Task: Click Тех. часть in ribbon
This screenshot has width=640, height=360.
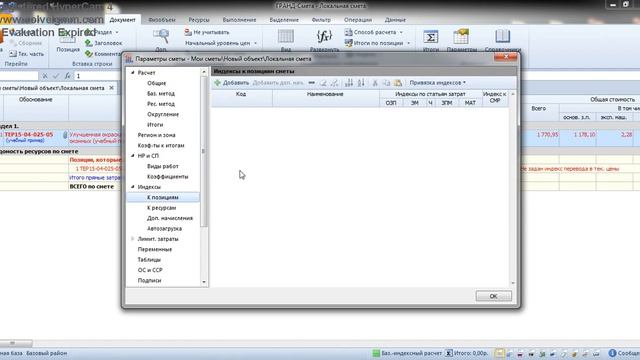Action: tap(27, 53)
